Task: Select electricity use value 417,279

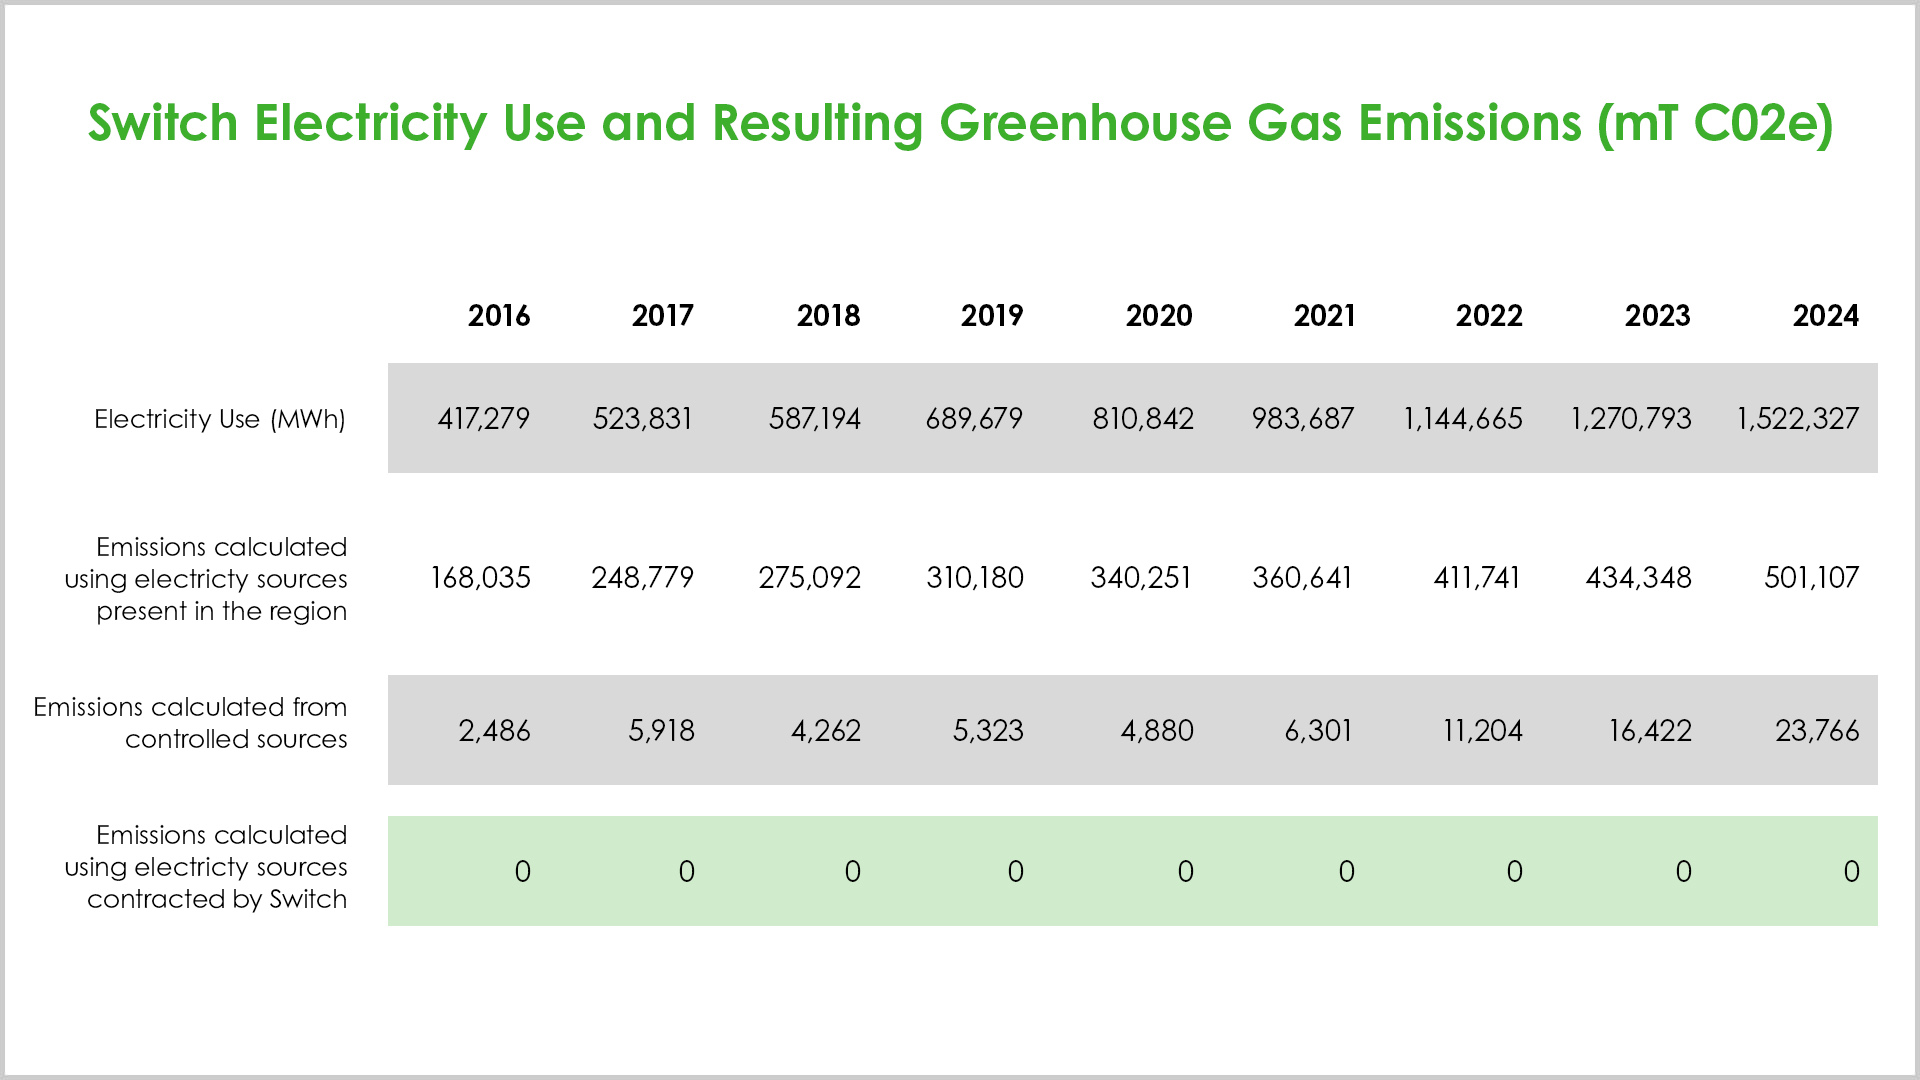Action: click(484, 419)
